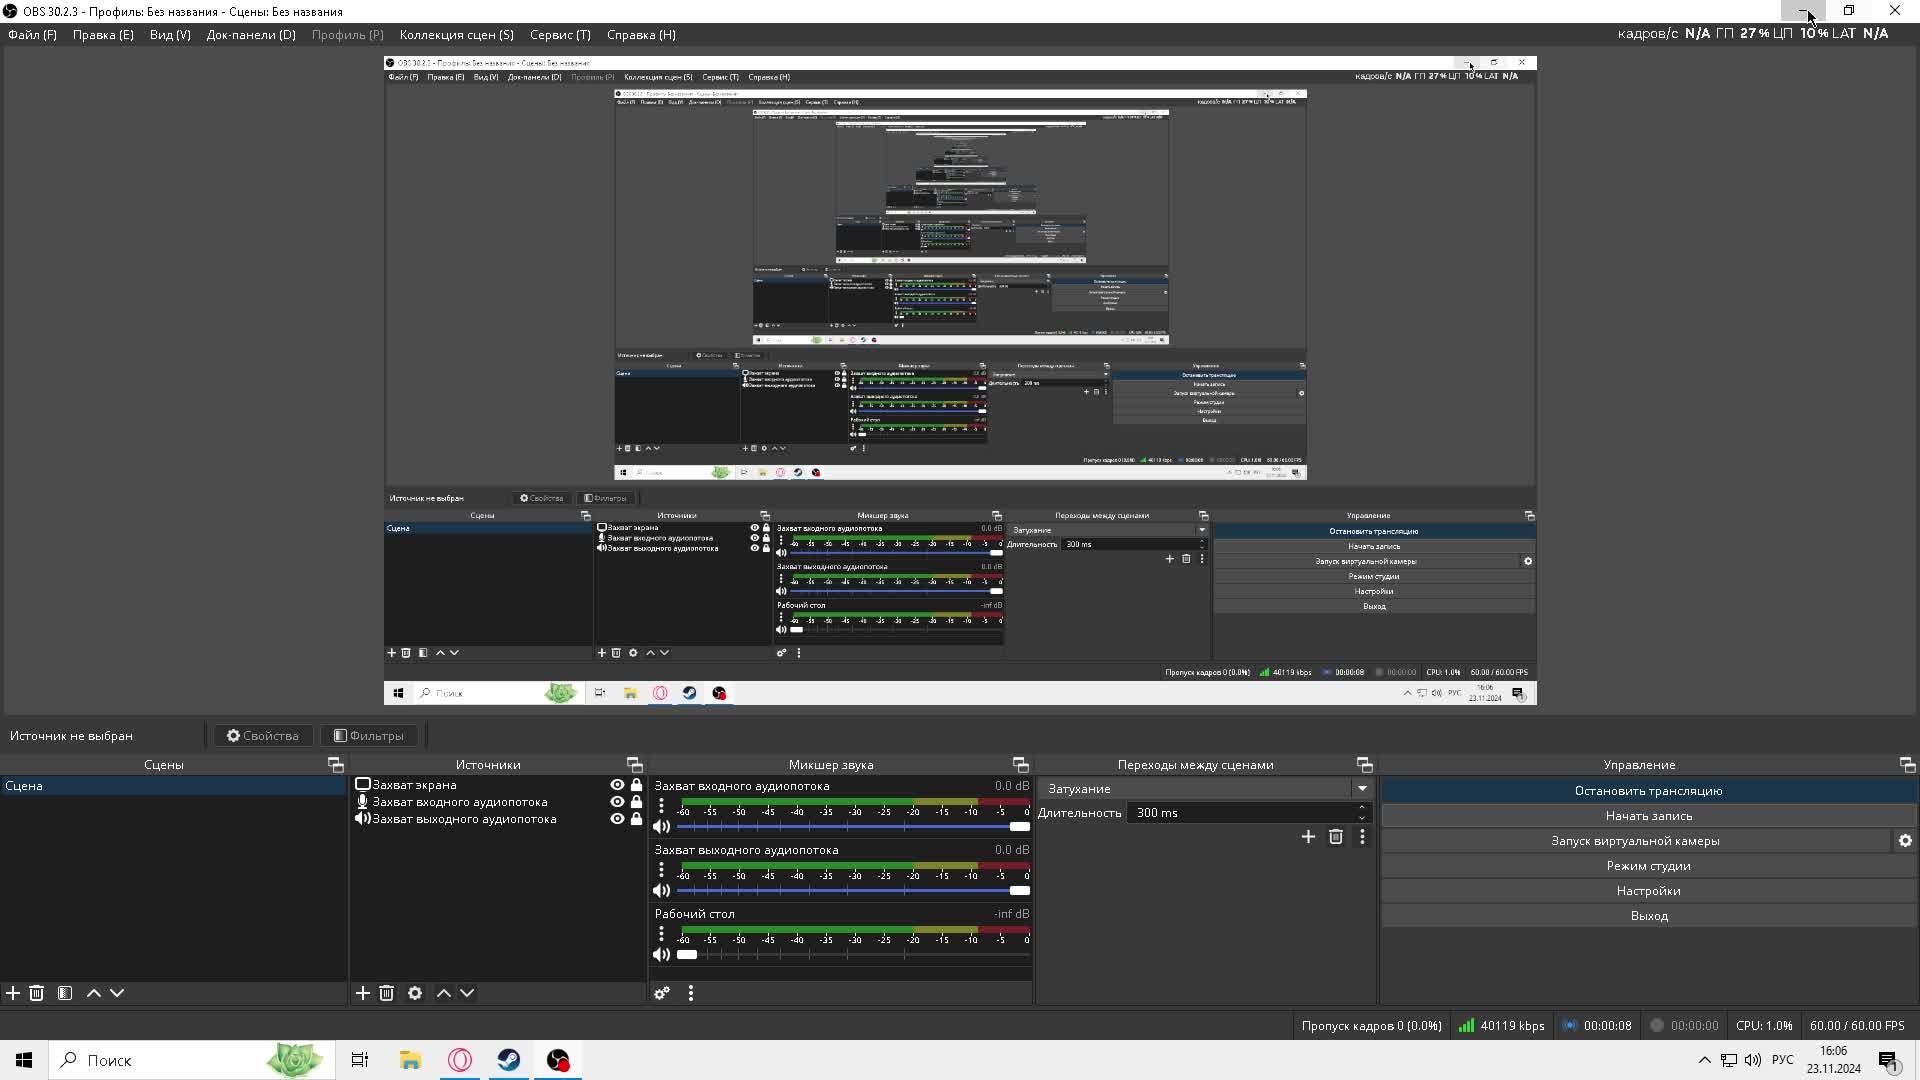1920x1080 pixels.
Task: Open Сервис (T) menu
Action: point(560,34)
